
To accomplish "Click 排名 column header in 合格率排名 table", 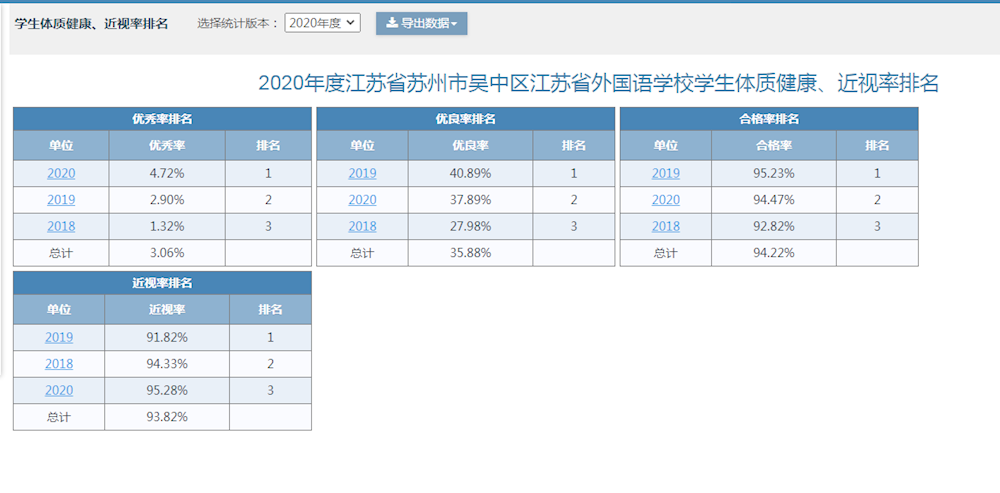I will [x=878, y=145].
